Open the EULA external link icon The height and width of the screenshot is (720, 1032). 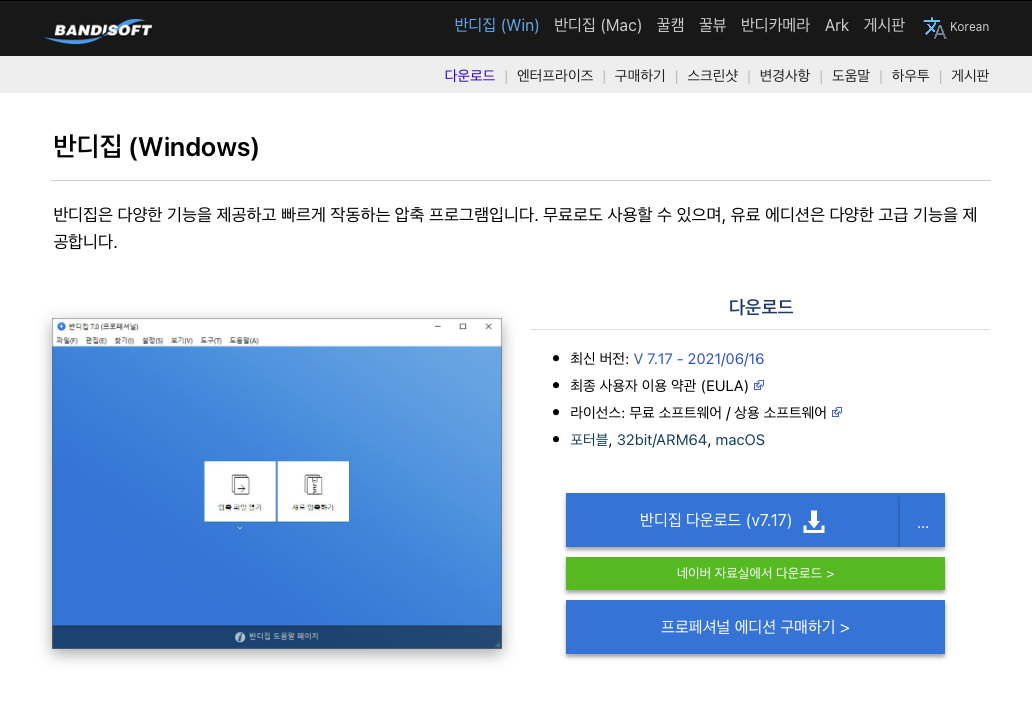coord(759,385)
